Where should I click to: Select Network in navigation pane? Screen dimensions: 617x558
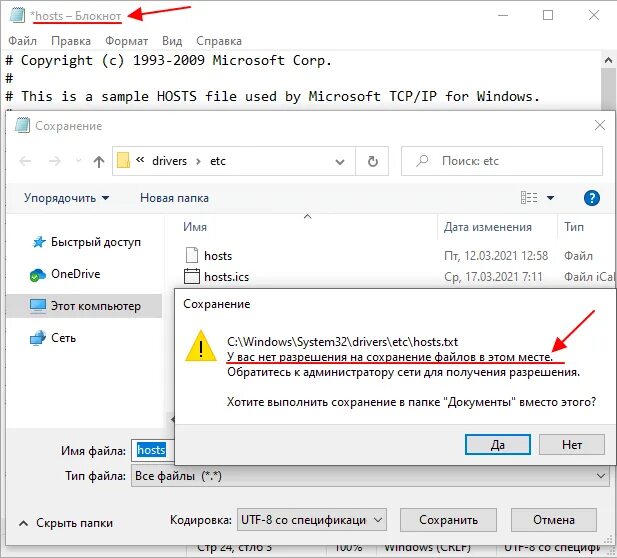pyautogui.click(x=63, y=338)
